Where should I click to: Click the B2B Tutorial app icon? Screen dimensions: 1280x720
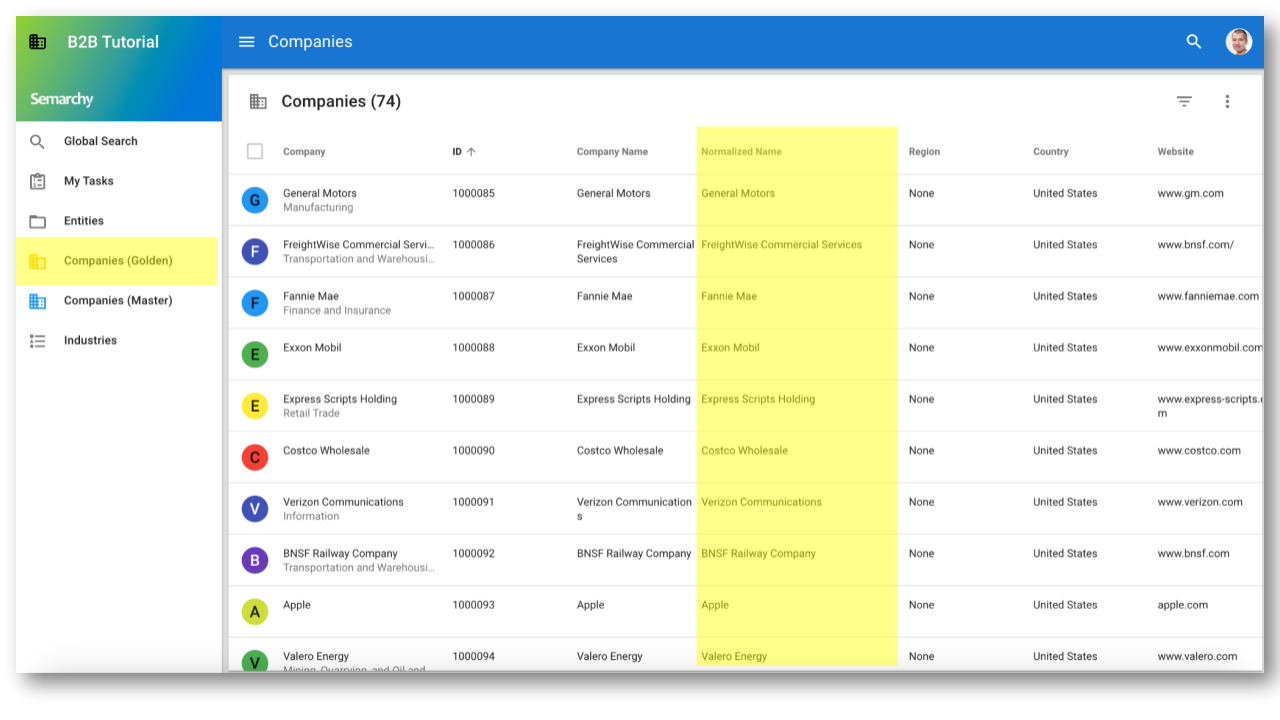(x=37, y=42)
